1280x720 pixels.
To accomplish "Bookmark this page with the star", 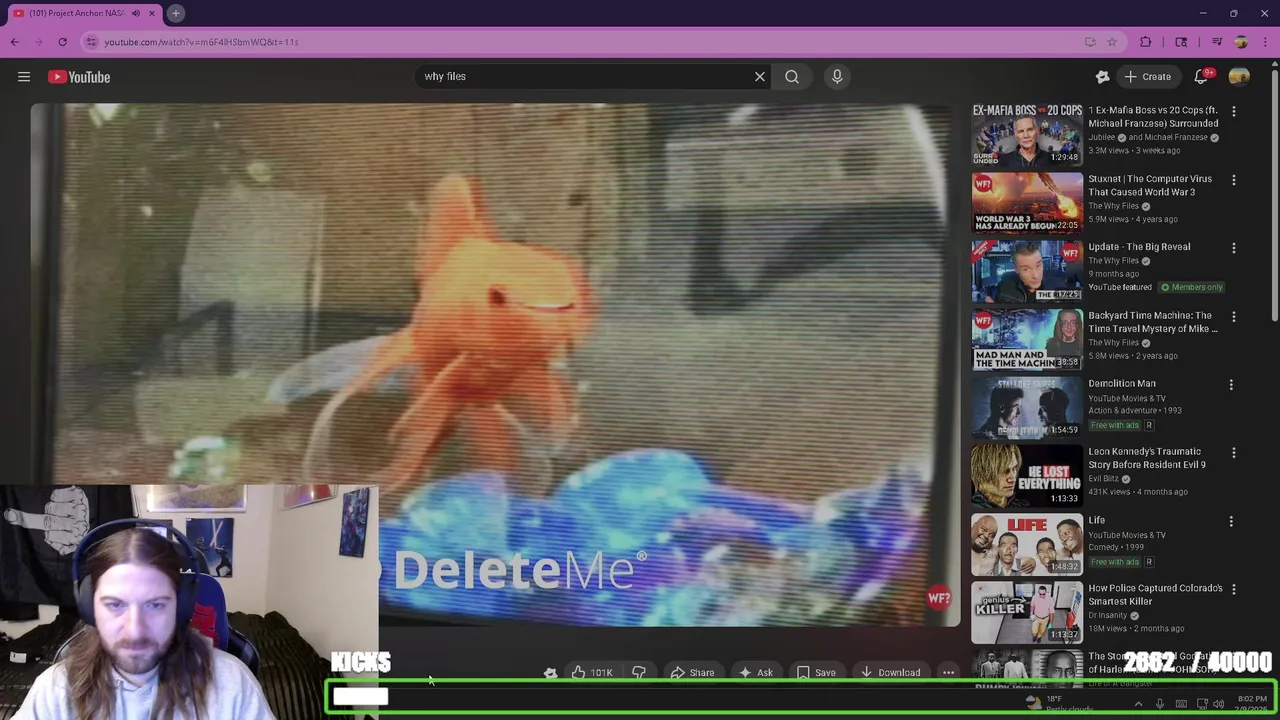I will [1111, 42].
